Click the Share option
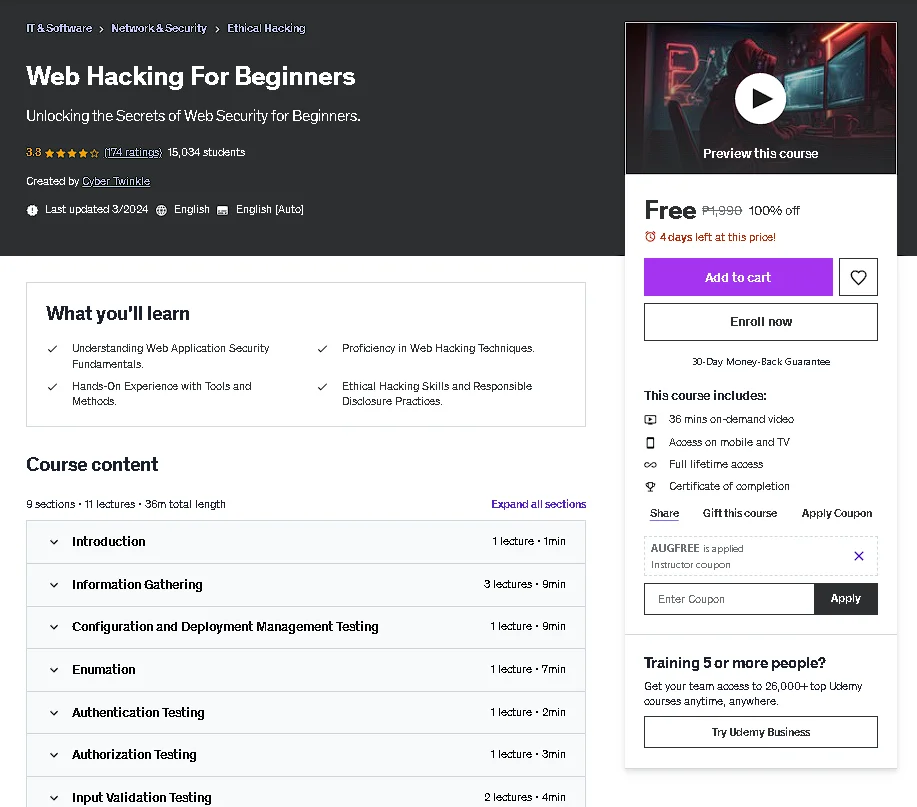917x807 pixels. [664, 513]
